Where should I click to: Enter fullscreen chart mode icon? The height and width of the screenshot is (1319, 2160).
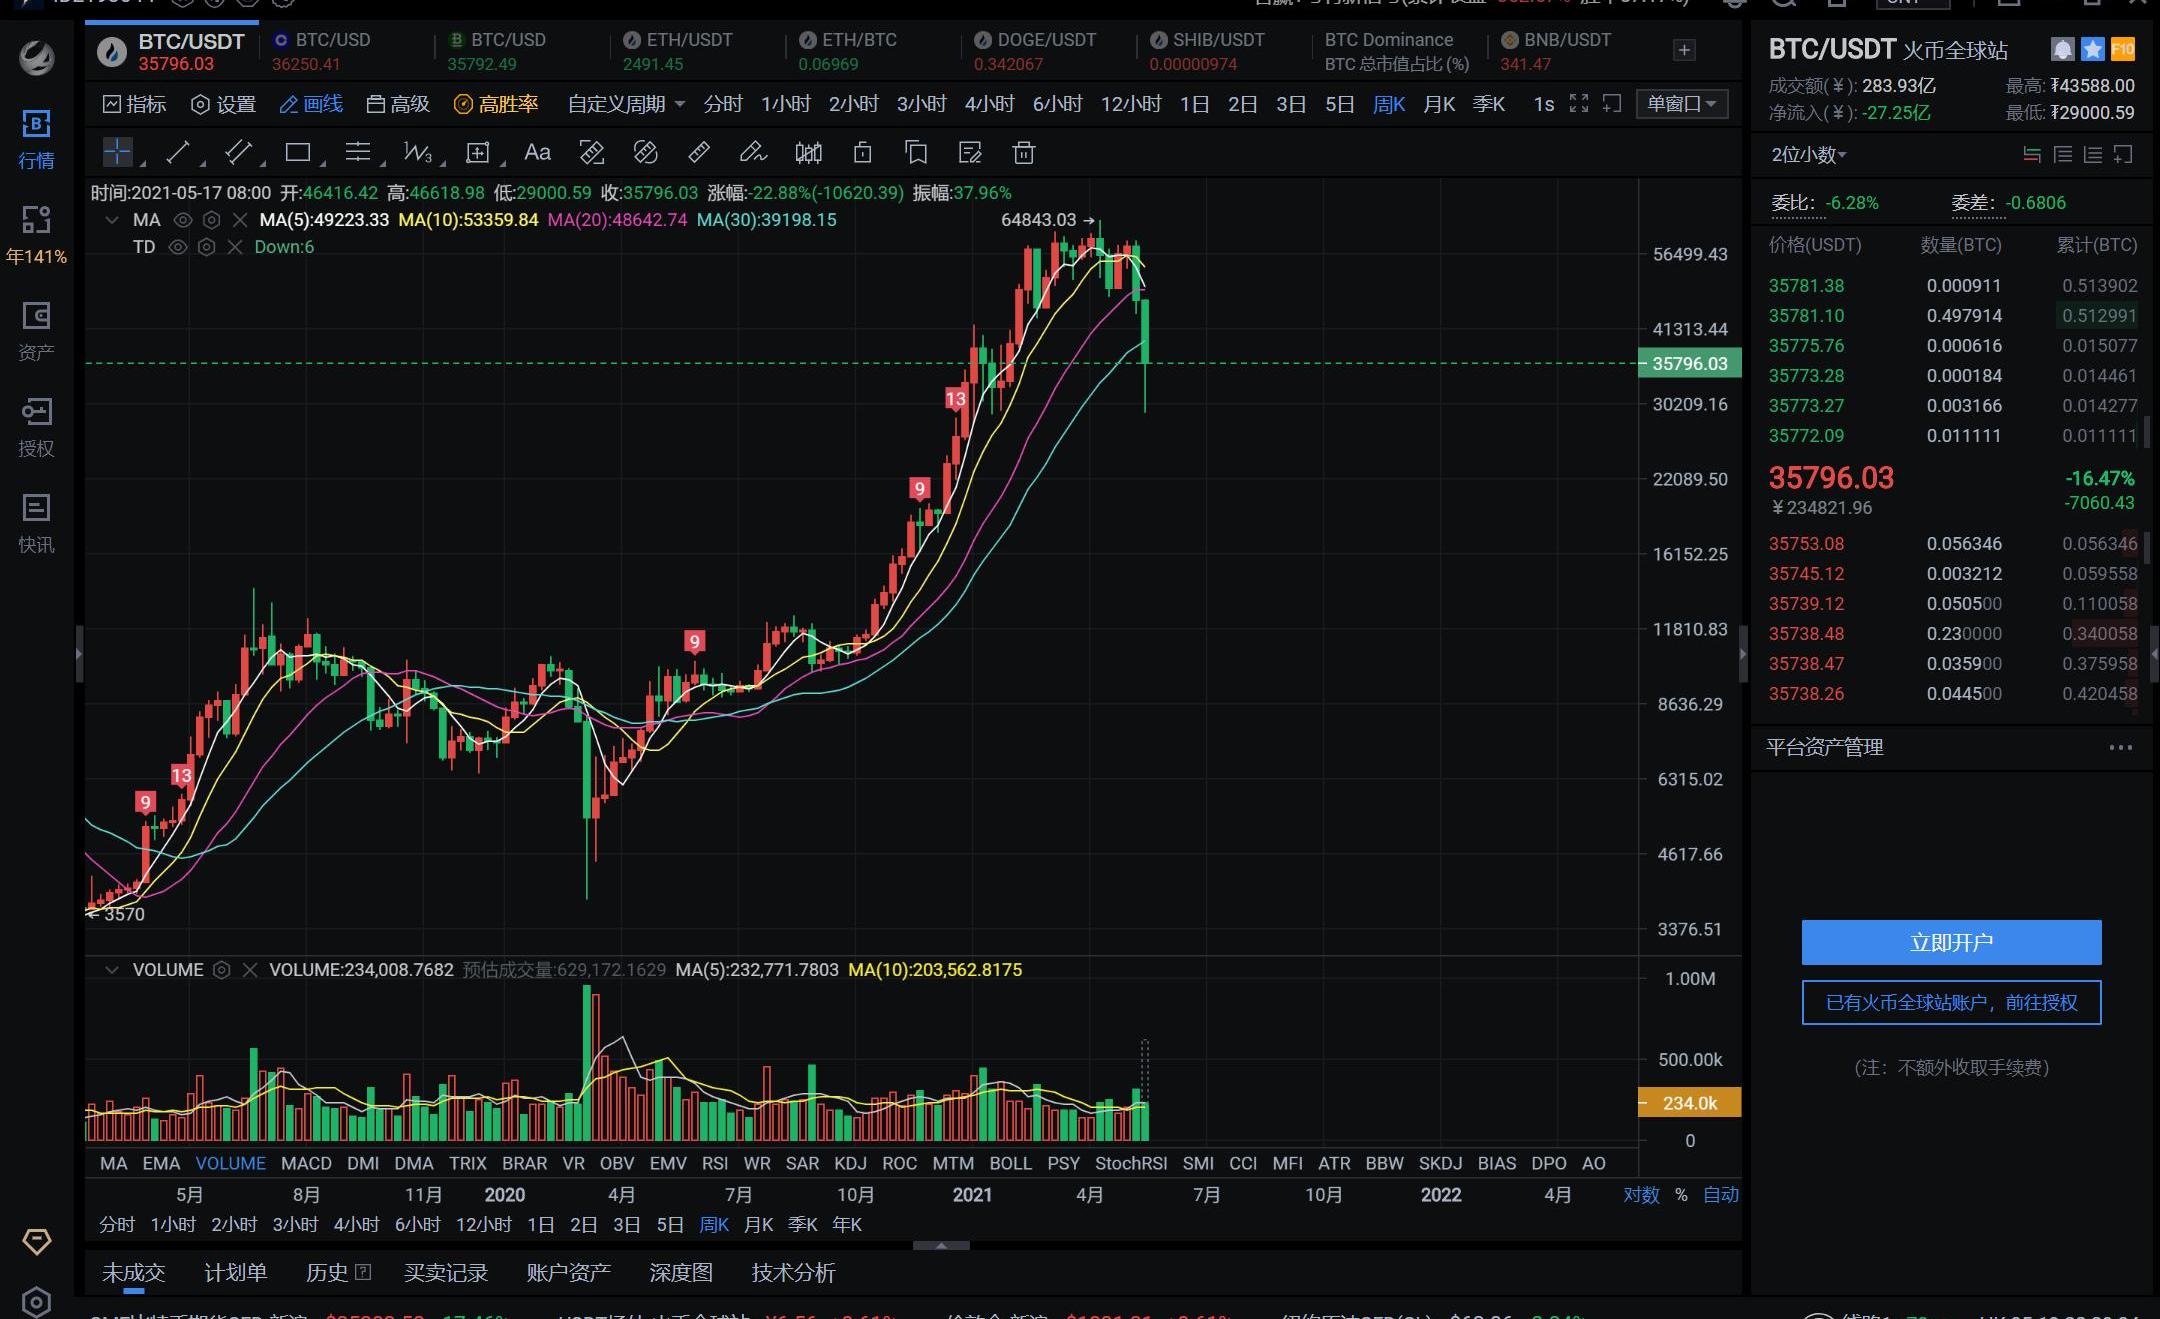1579,103
